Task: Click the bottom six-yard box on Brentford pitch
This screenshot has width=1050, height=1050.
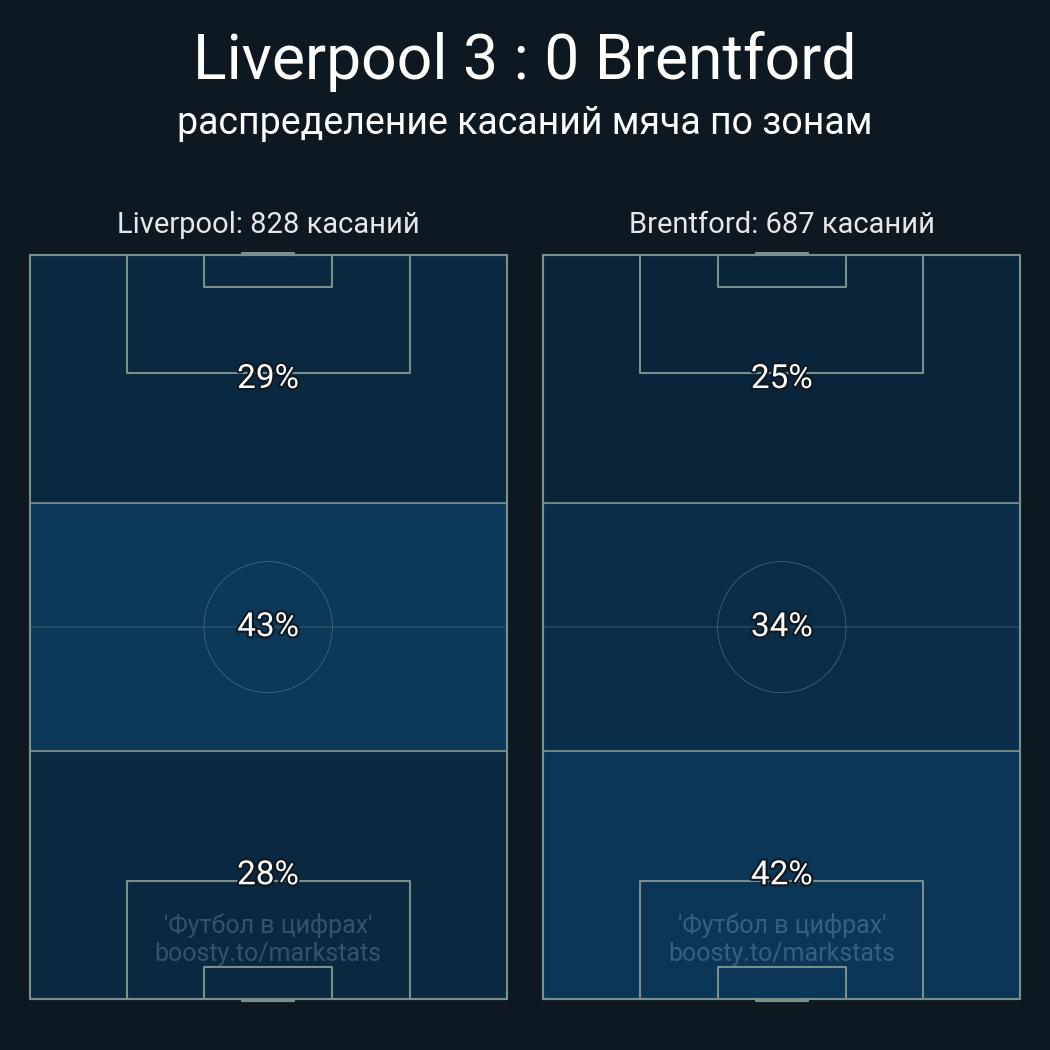Action: pyautogui.click(x=781, y=982)
